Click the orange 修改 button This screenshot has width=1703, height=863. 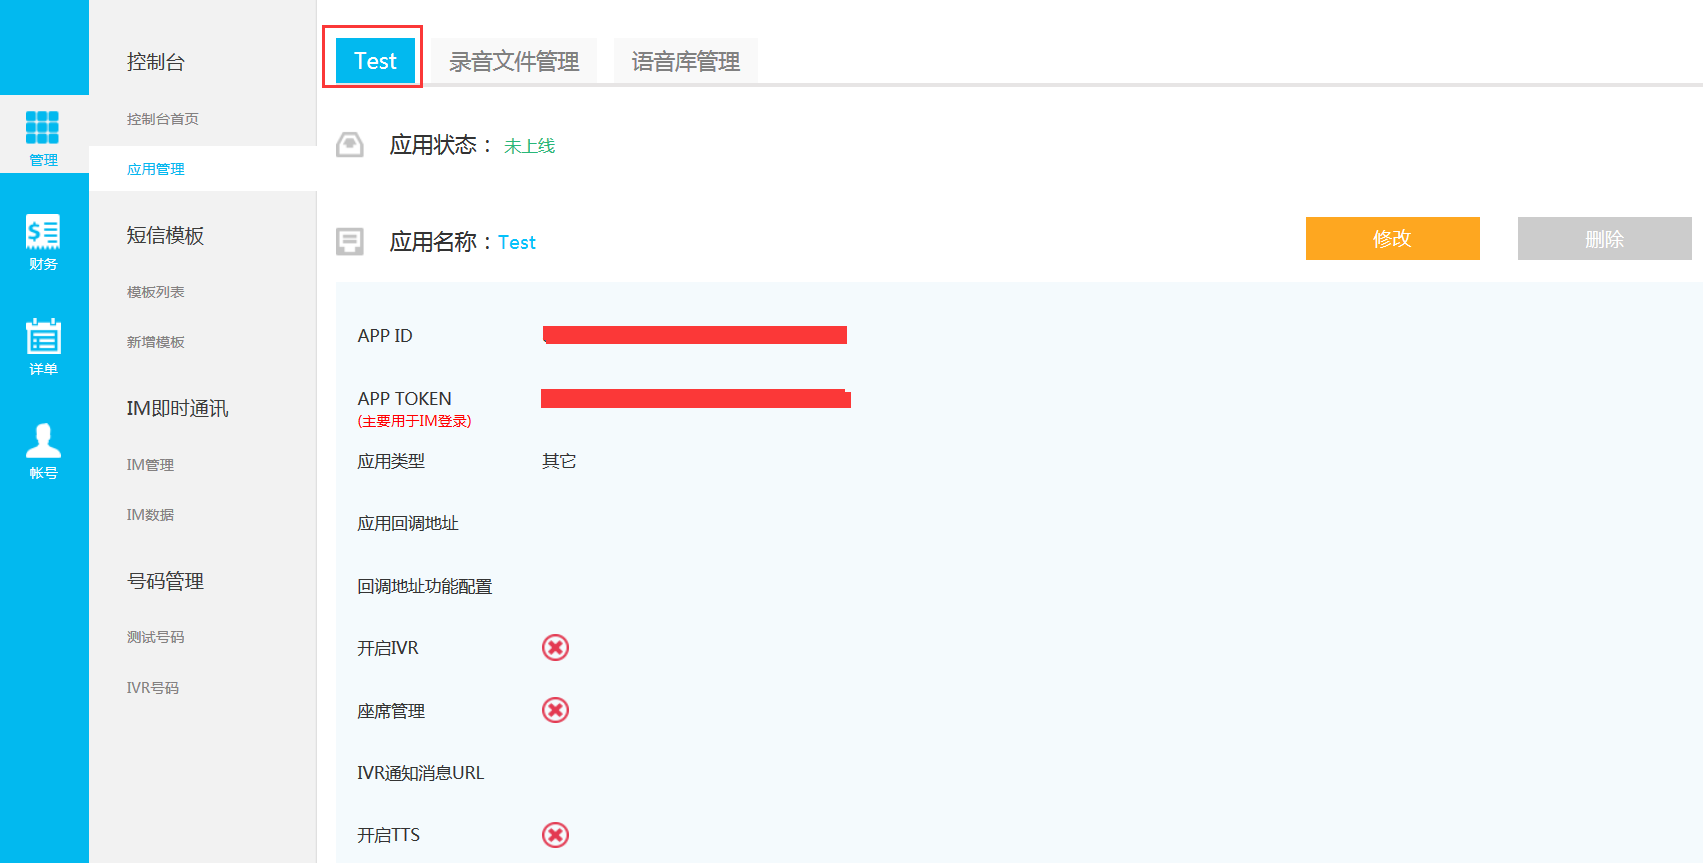[x=1392, y=238]
